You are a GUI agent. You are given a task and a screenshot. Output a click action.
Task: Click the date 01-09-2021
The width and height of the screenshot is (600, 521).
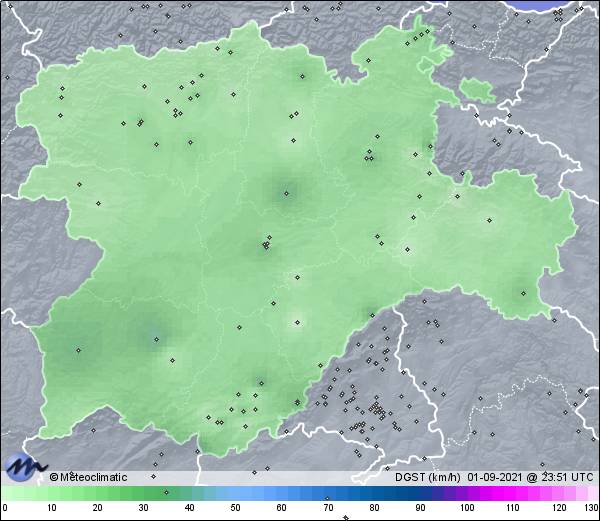click(495, 477)
